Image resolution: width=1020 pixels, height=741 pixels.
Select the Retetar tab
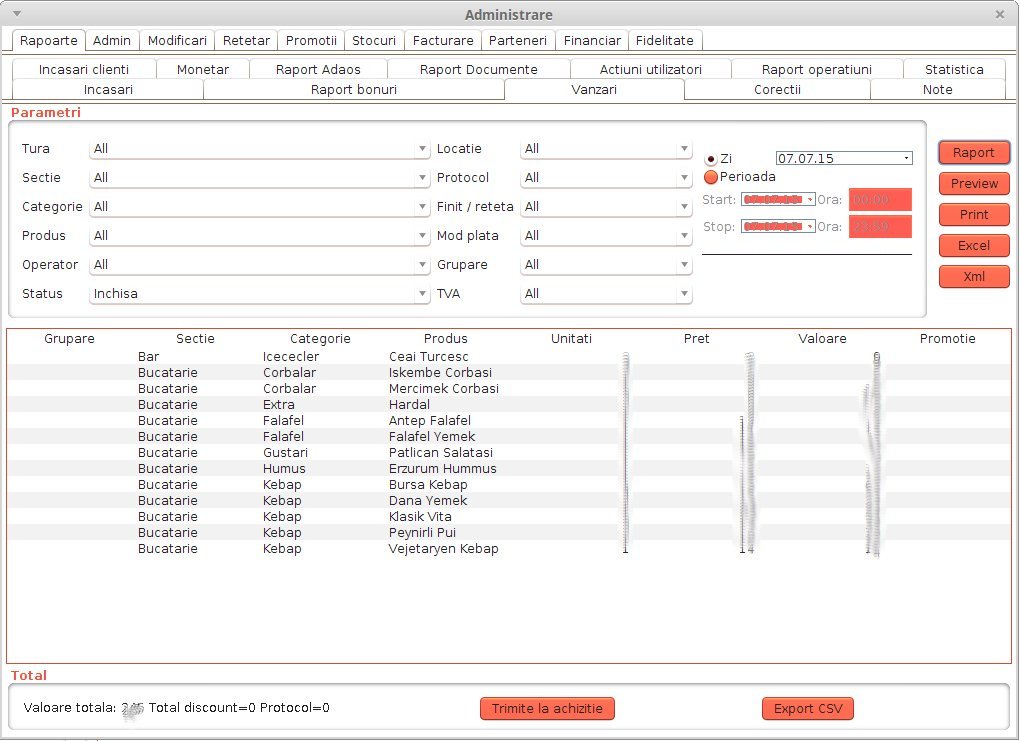pyautogui.click(x=247, y=40)
